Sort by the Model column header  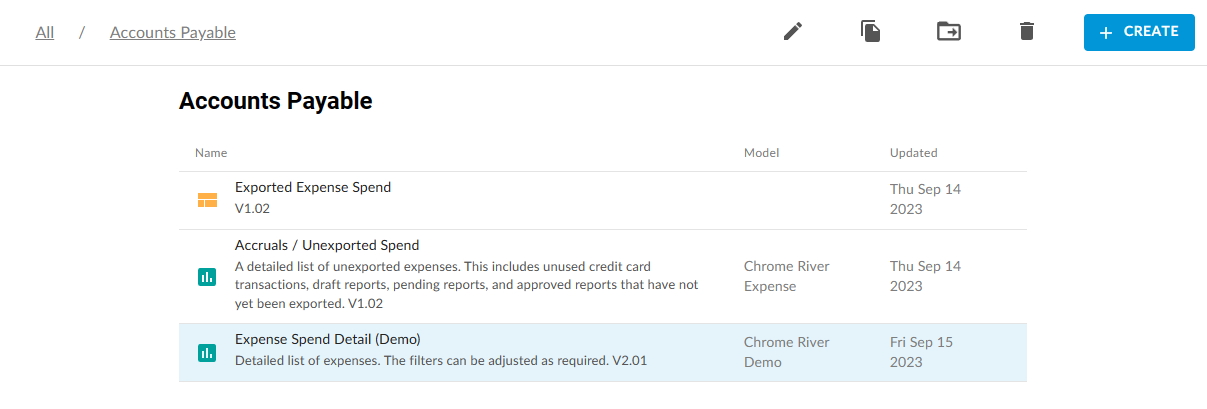tap(761, 153)
